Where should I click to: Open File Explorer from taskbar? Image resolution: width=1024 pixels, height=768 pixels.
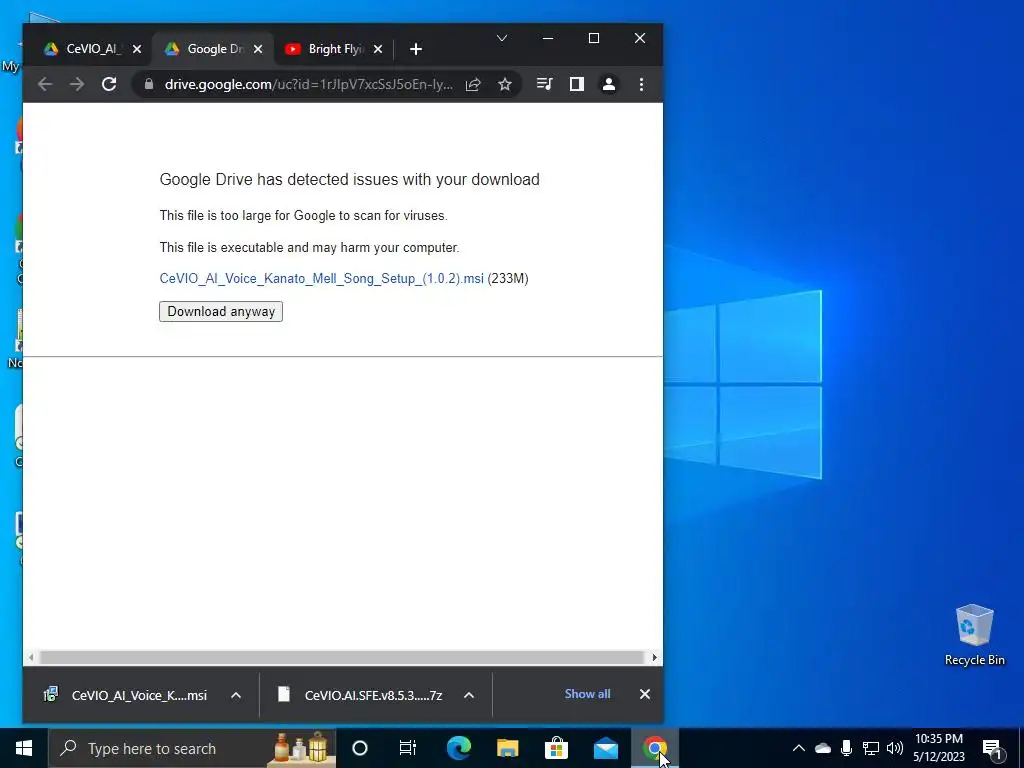click(507, 748)
